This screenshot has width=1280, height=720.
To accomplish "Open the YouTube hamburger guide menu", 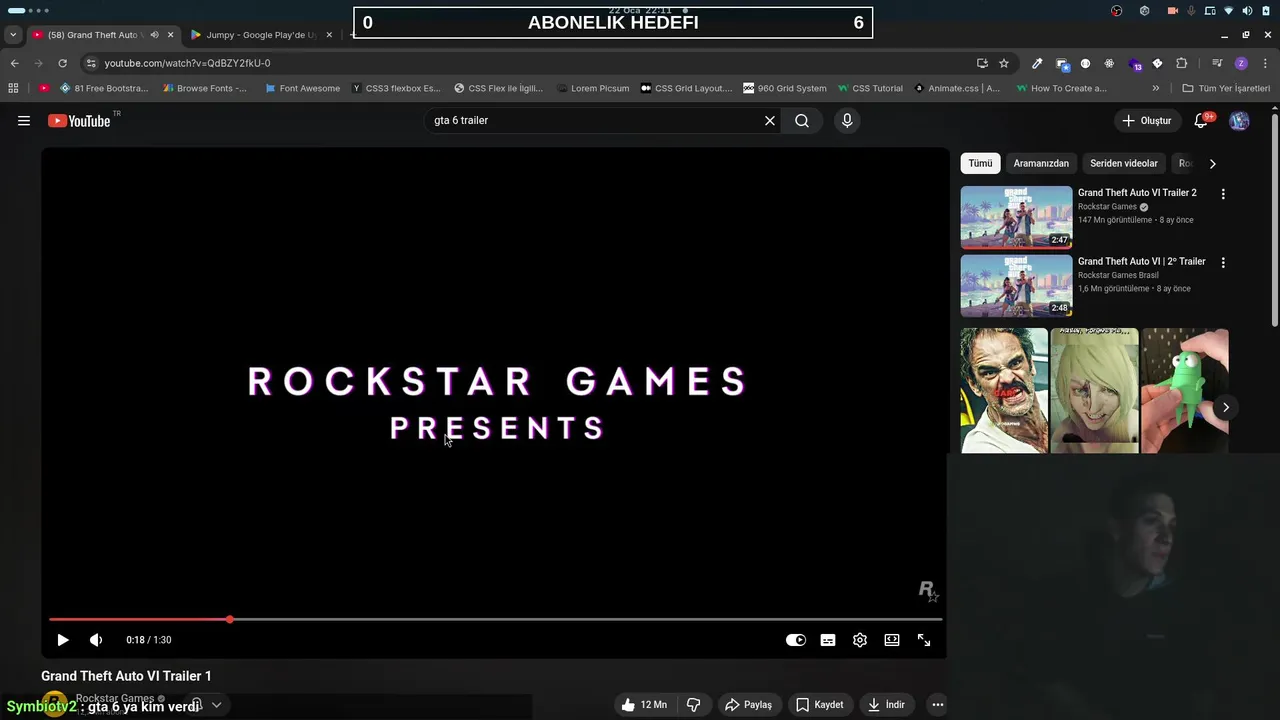I will point(23,121).
